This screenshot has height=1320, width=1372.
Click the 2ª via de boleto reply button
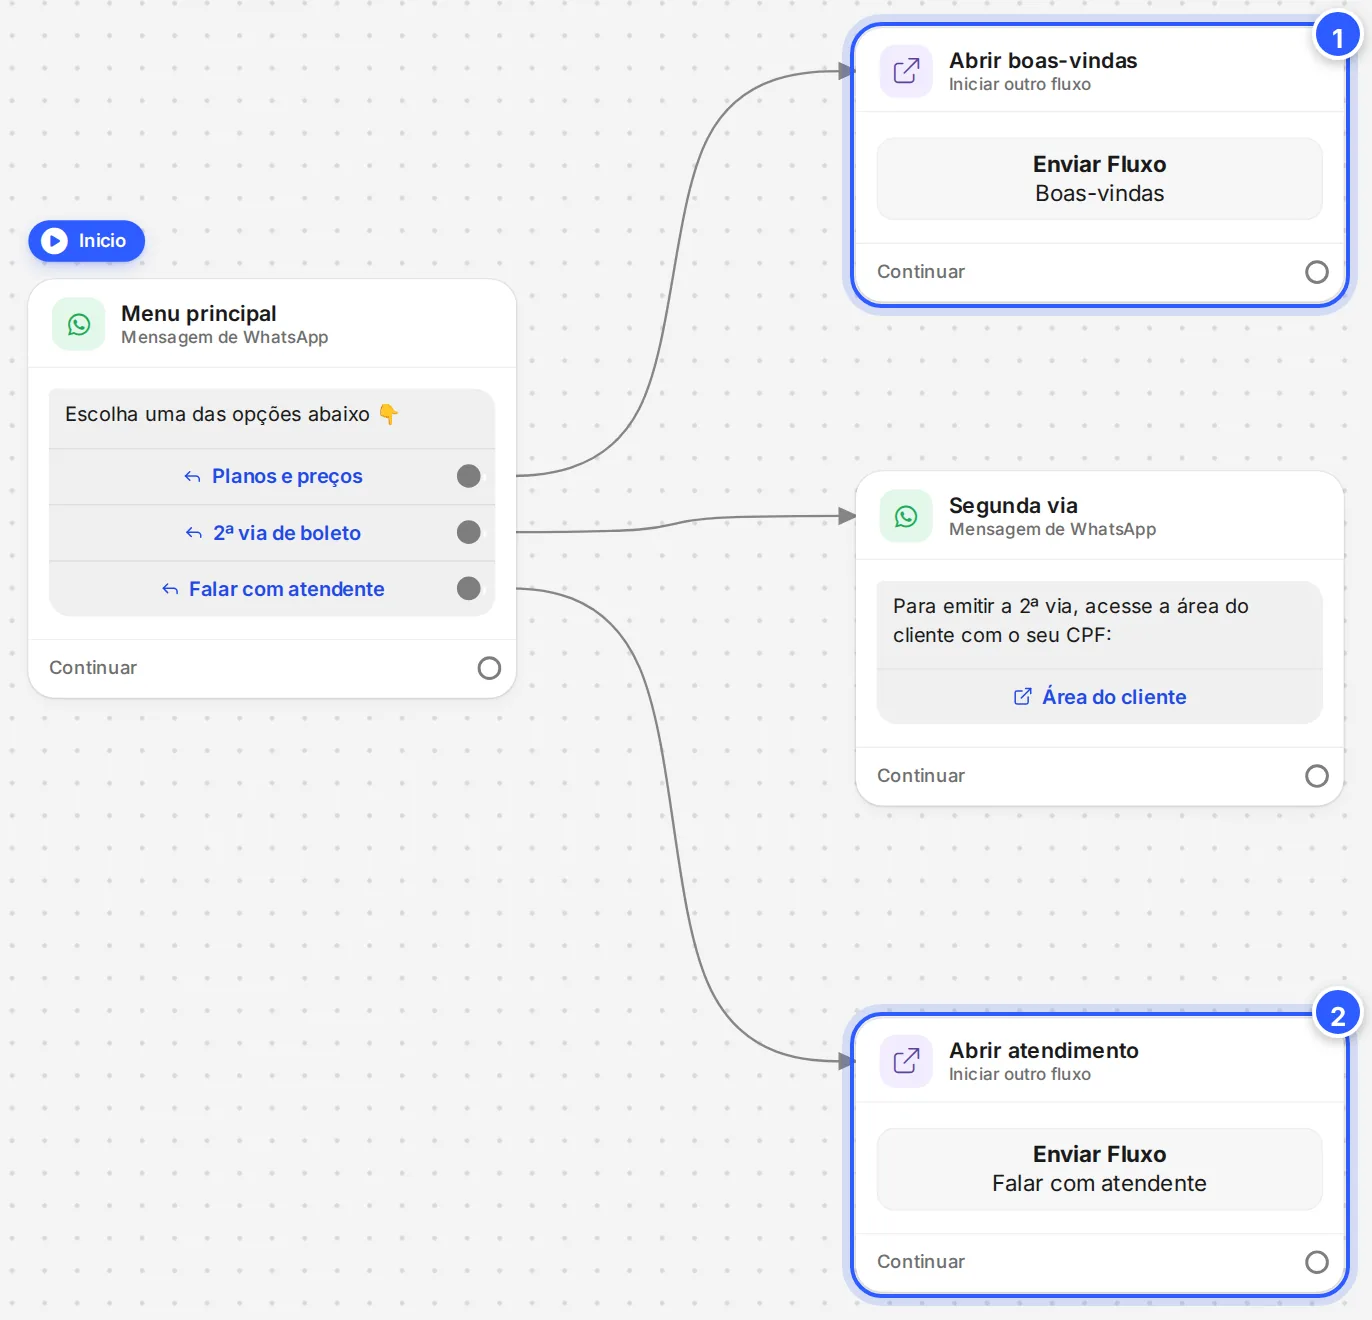tap(272, 533)
